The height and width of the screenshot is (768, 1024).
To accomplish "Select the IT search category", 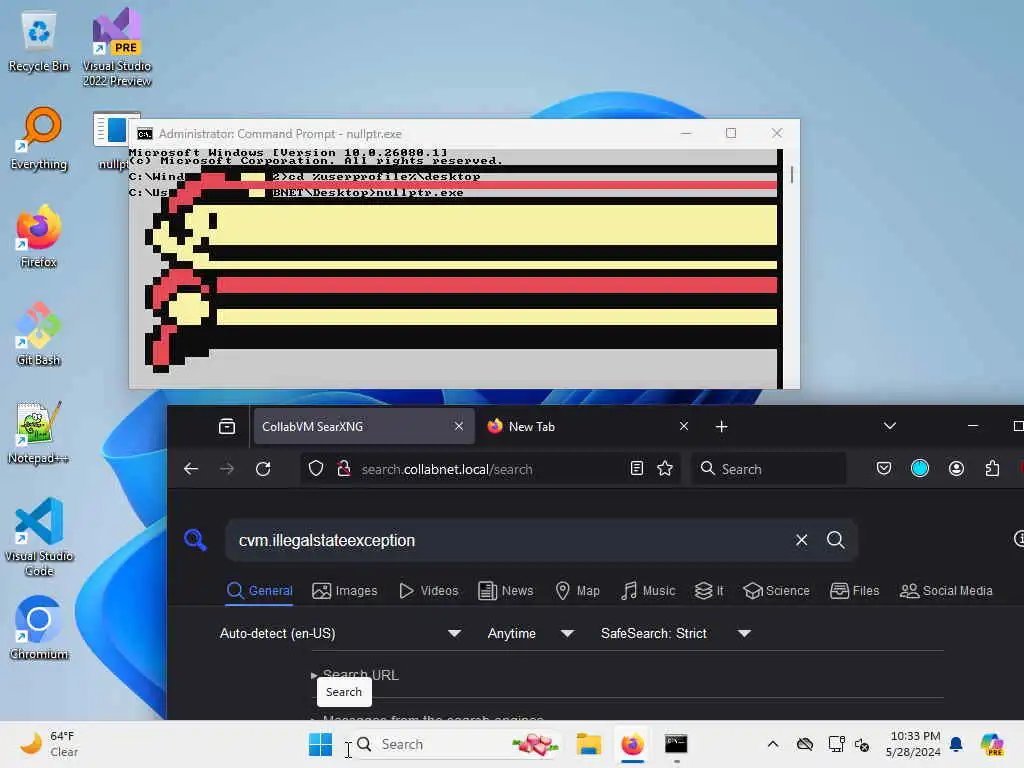I will (x=709, y=590).
